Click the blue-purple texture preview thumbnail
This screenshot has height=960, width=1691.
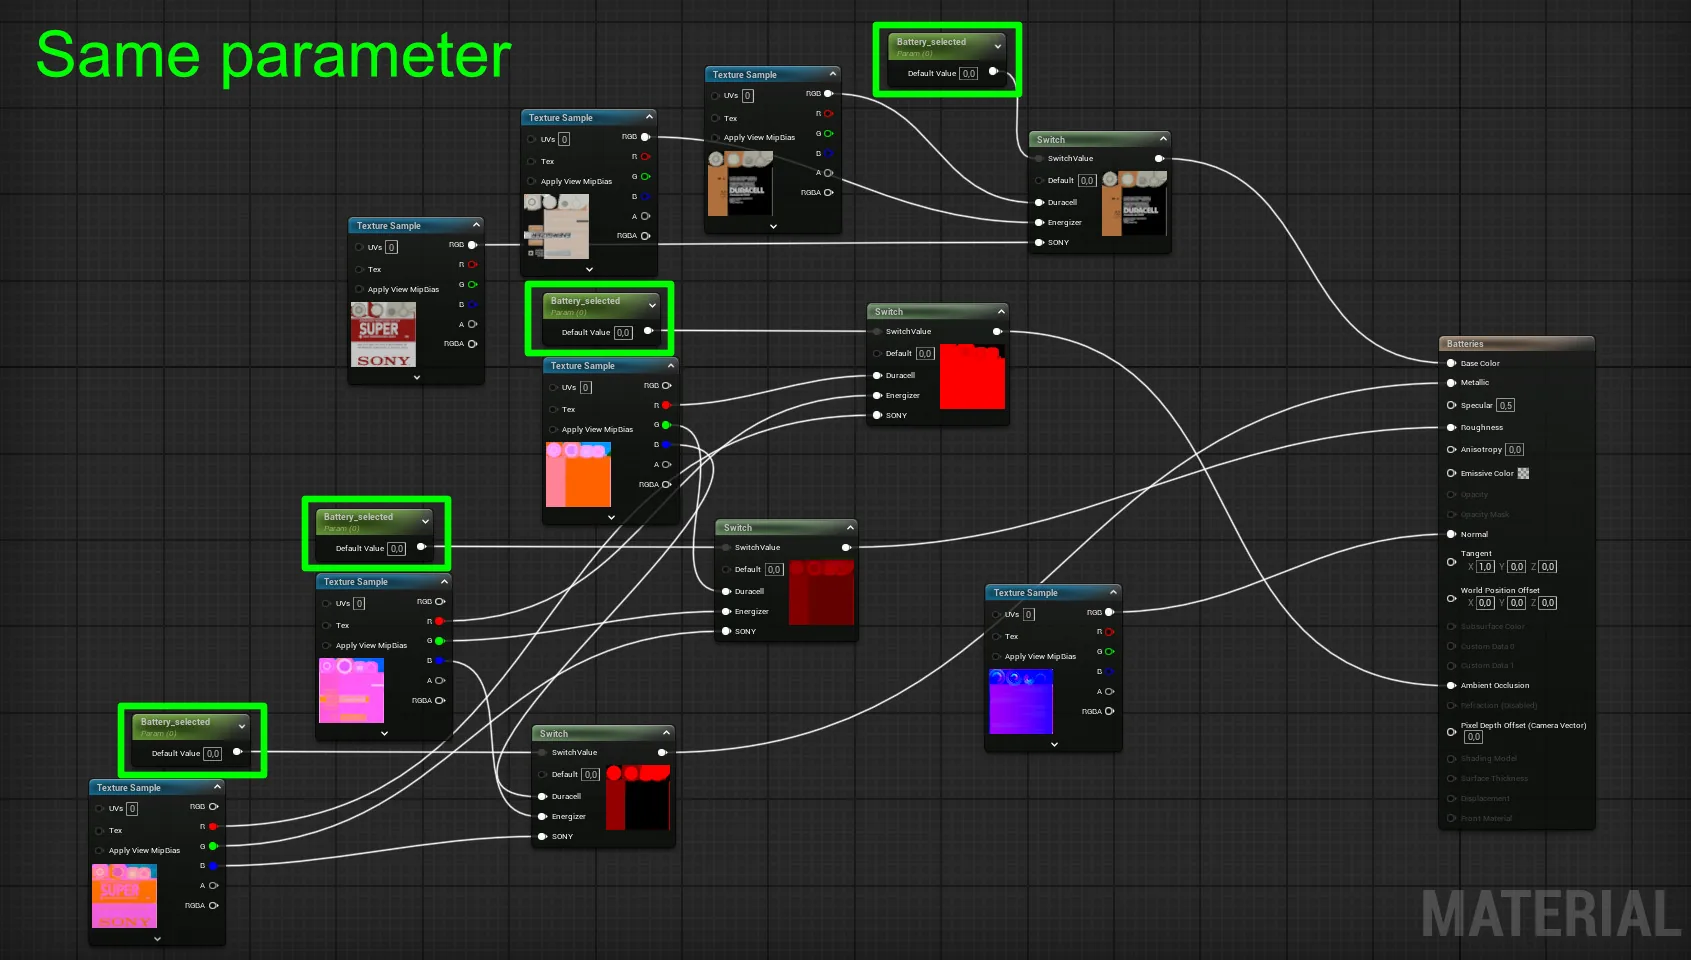click(x=1021, y=702)
